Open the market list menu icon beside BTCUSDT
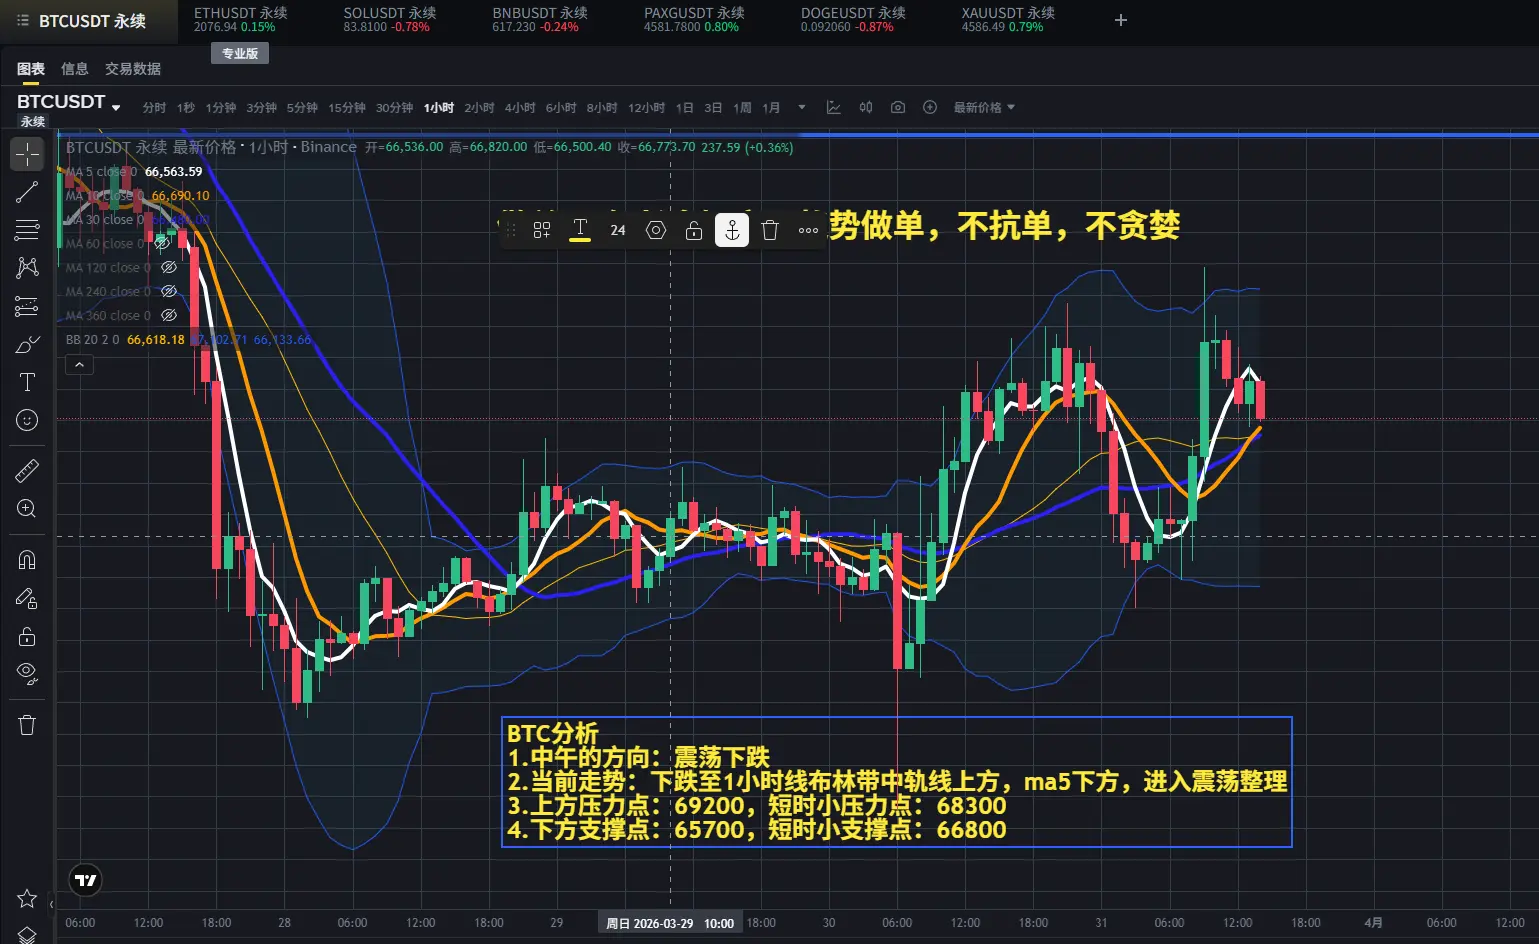Image resolution: width=1539 pixels, height=944 pixels. [22, 20]
